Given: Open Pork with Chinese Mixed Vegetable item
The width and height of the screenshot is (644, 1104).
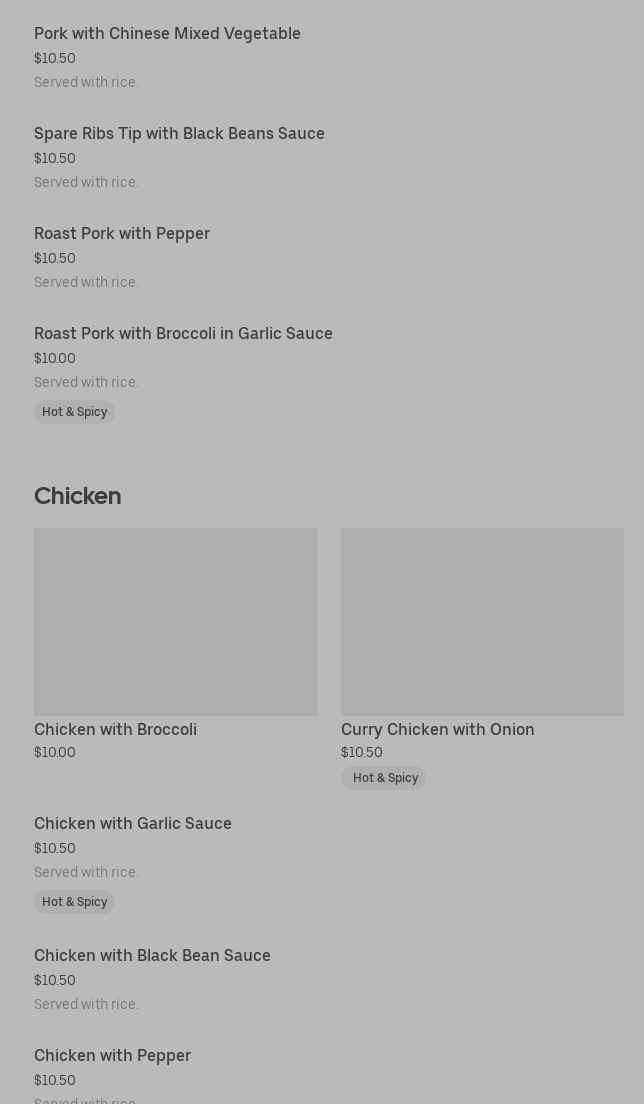Looking at the screenshot, I should click(x=167, y=34).
